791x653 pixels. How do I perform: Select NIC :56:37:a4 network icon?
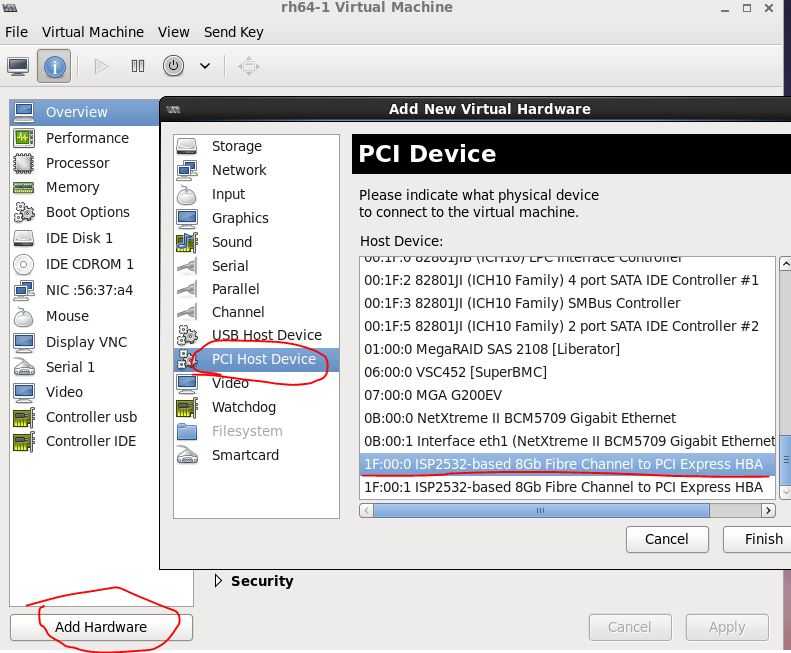(24, 290)
